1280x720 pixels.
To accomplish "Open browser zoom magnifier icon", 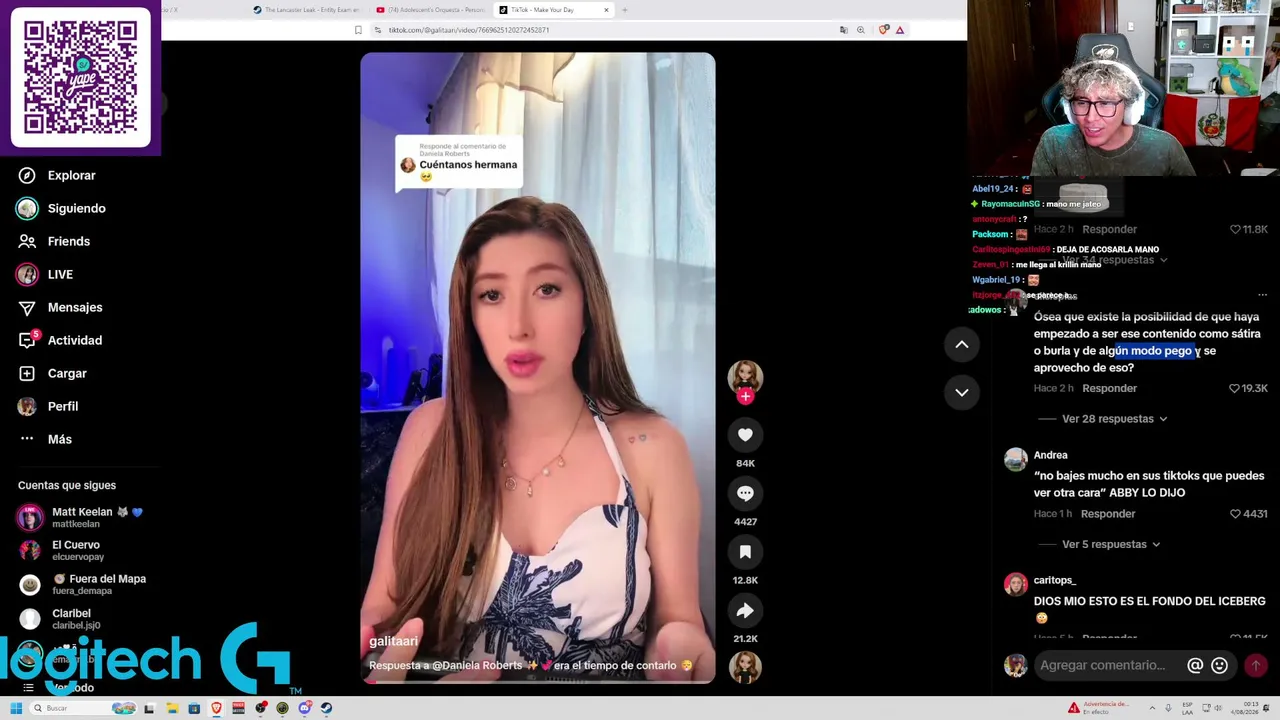I will 861,30.
